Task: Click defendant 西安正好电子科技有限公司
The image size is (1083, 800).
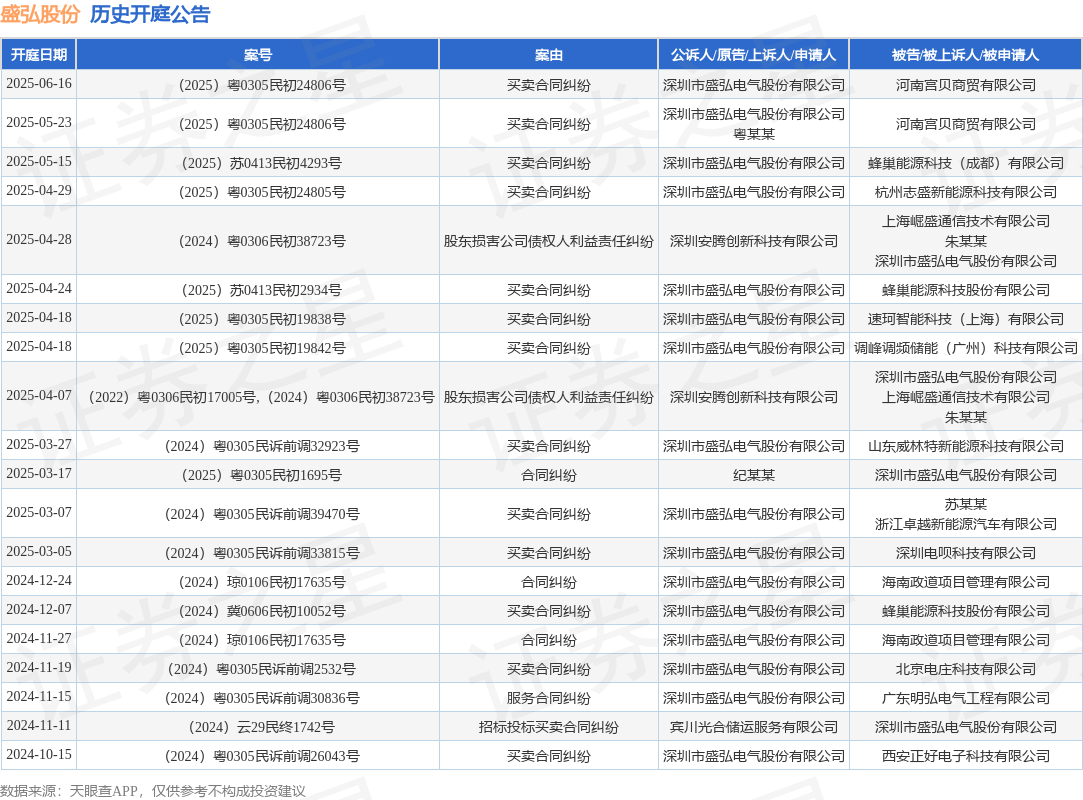Action: pyautogui.click(x=966, y=756)
